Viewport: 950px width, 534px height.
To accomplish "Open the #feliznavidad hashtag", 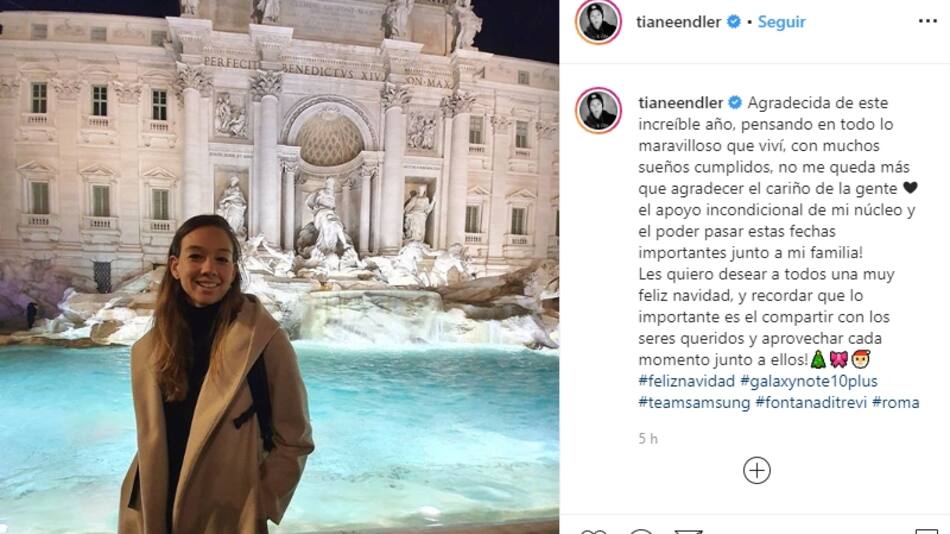I will click(686, 381).
